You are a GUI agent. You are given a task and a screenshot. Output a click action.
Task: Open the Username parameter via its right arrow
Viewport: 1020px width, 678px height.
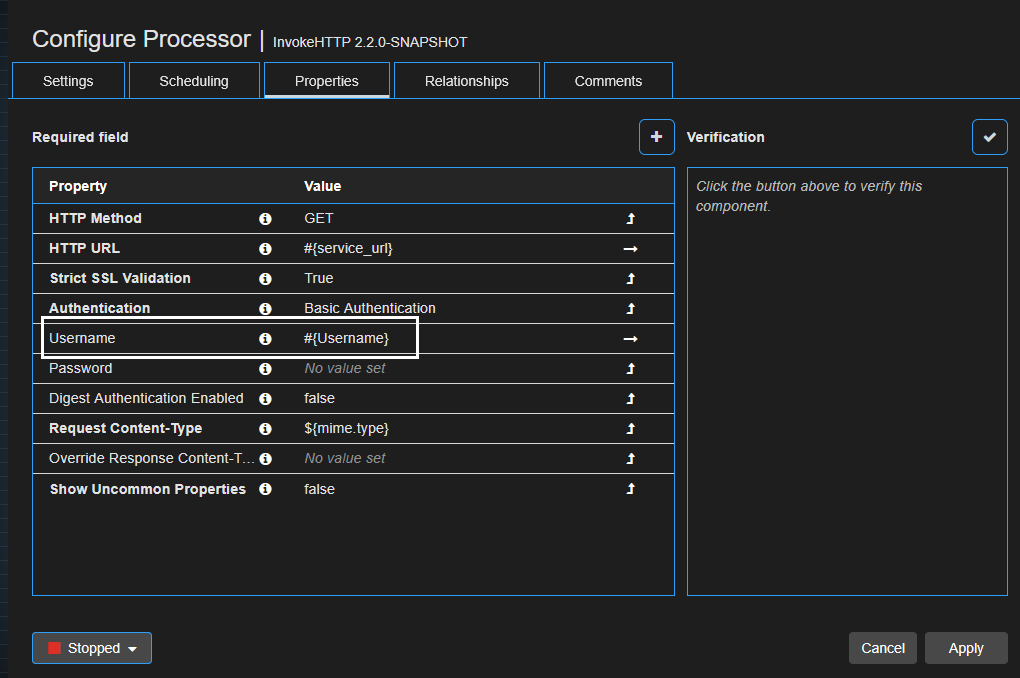pyautogui.click(x=630, y=338)
